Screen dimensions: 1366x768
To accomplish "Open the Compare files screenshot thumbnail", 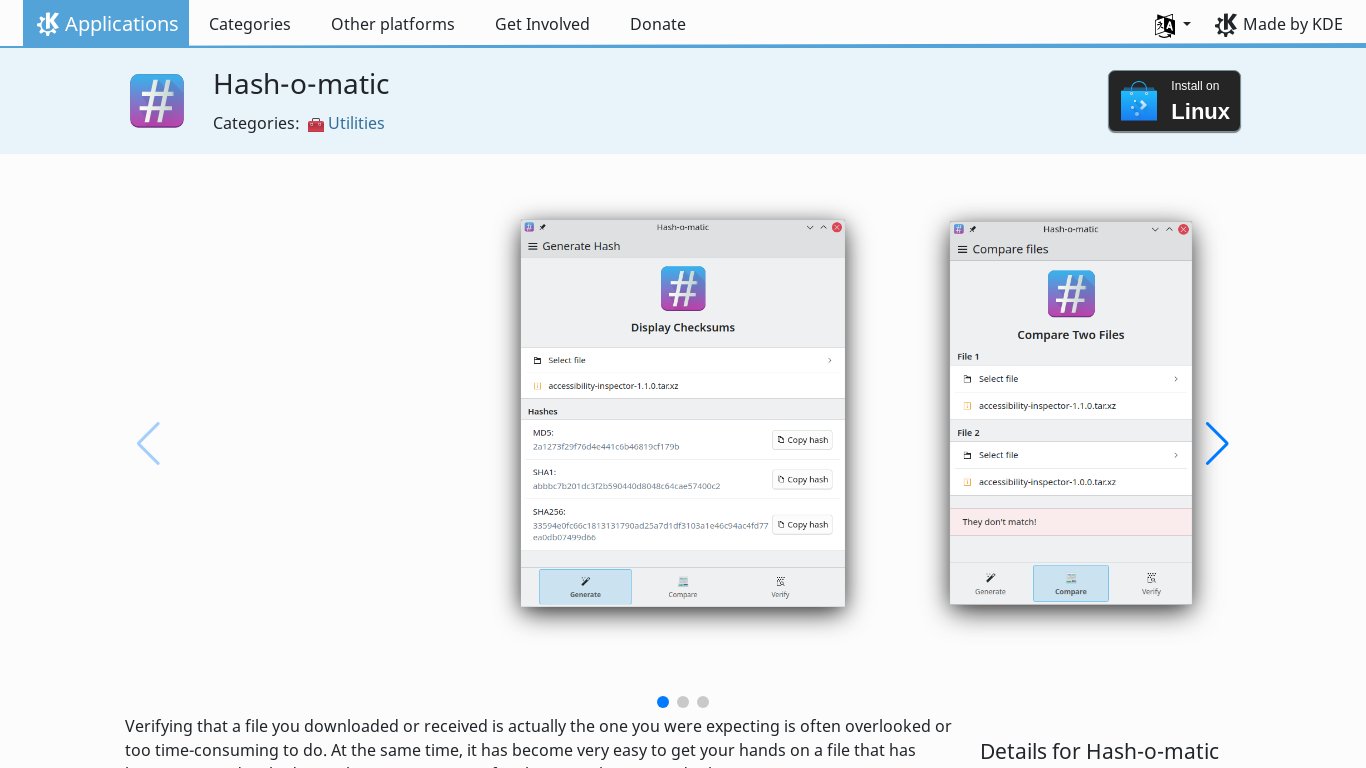I will 1071,412.
